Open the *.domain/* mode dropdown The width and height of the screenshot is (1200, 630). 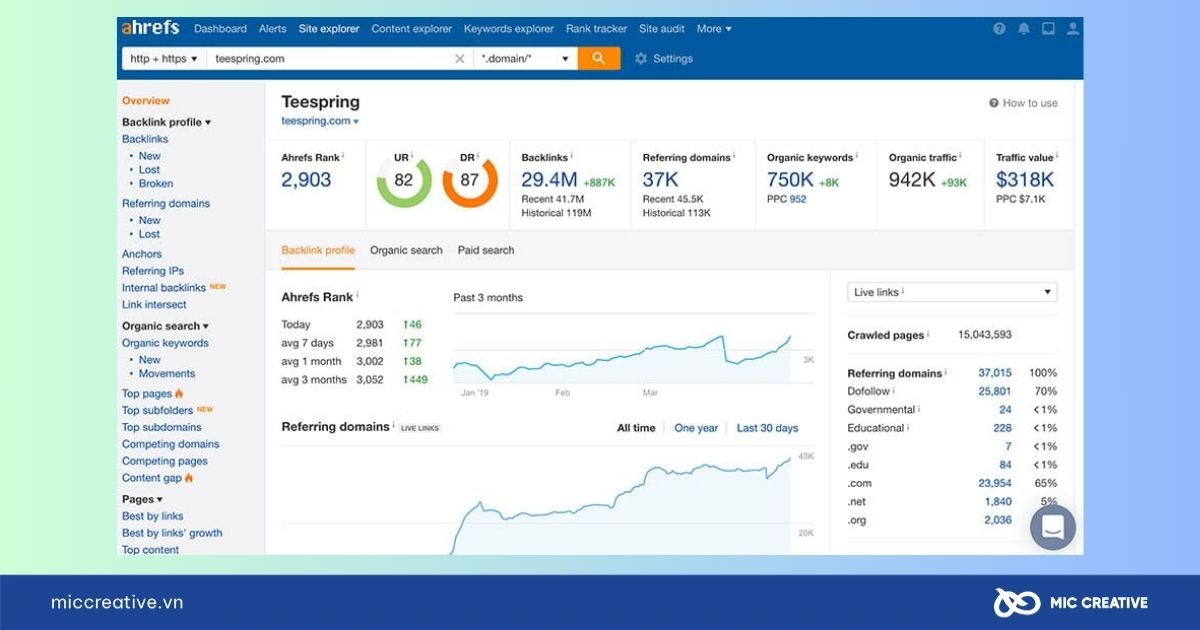pos(526,59)
